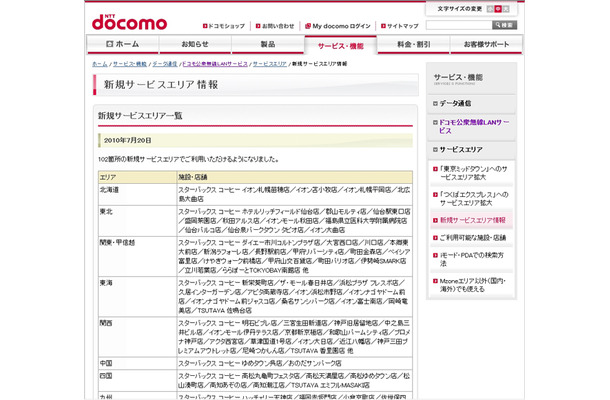Viewport: 610px width, 400px height.
Task: Open the お問い合わせ link
Action: click(x=275, y=26)
